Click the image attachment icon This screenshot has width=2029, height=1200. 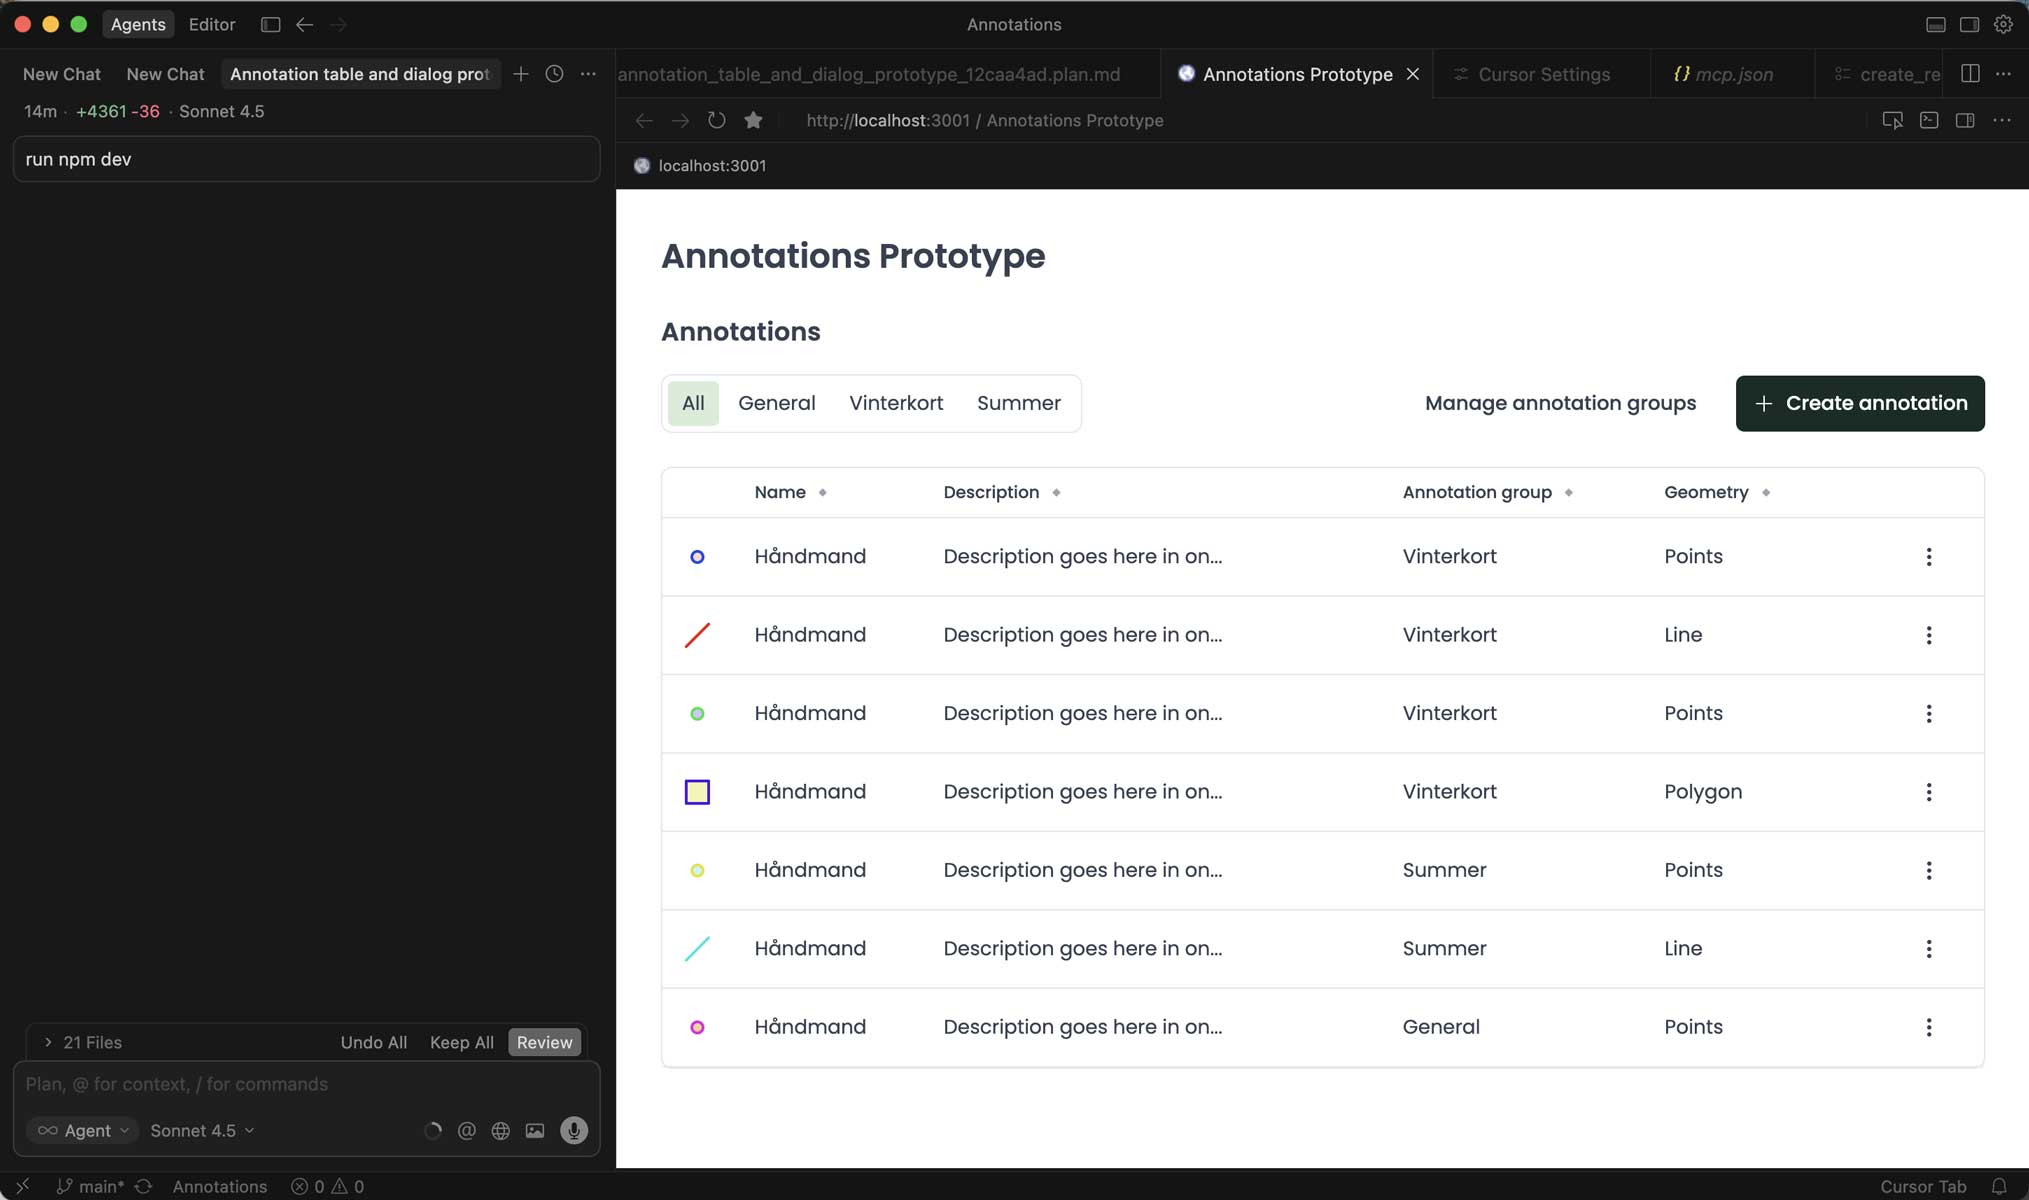[x=535, y=1130]
